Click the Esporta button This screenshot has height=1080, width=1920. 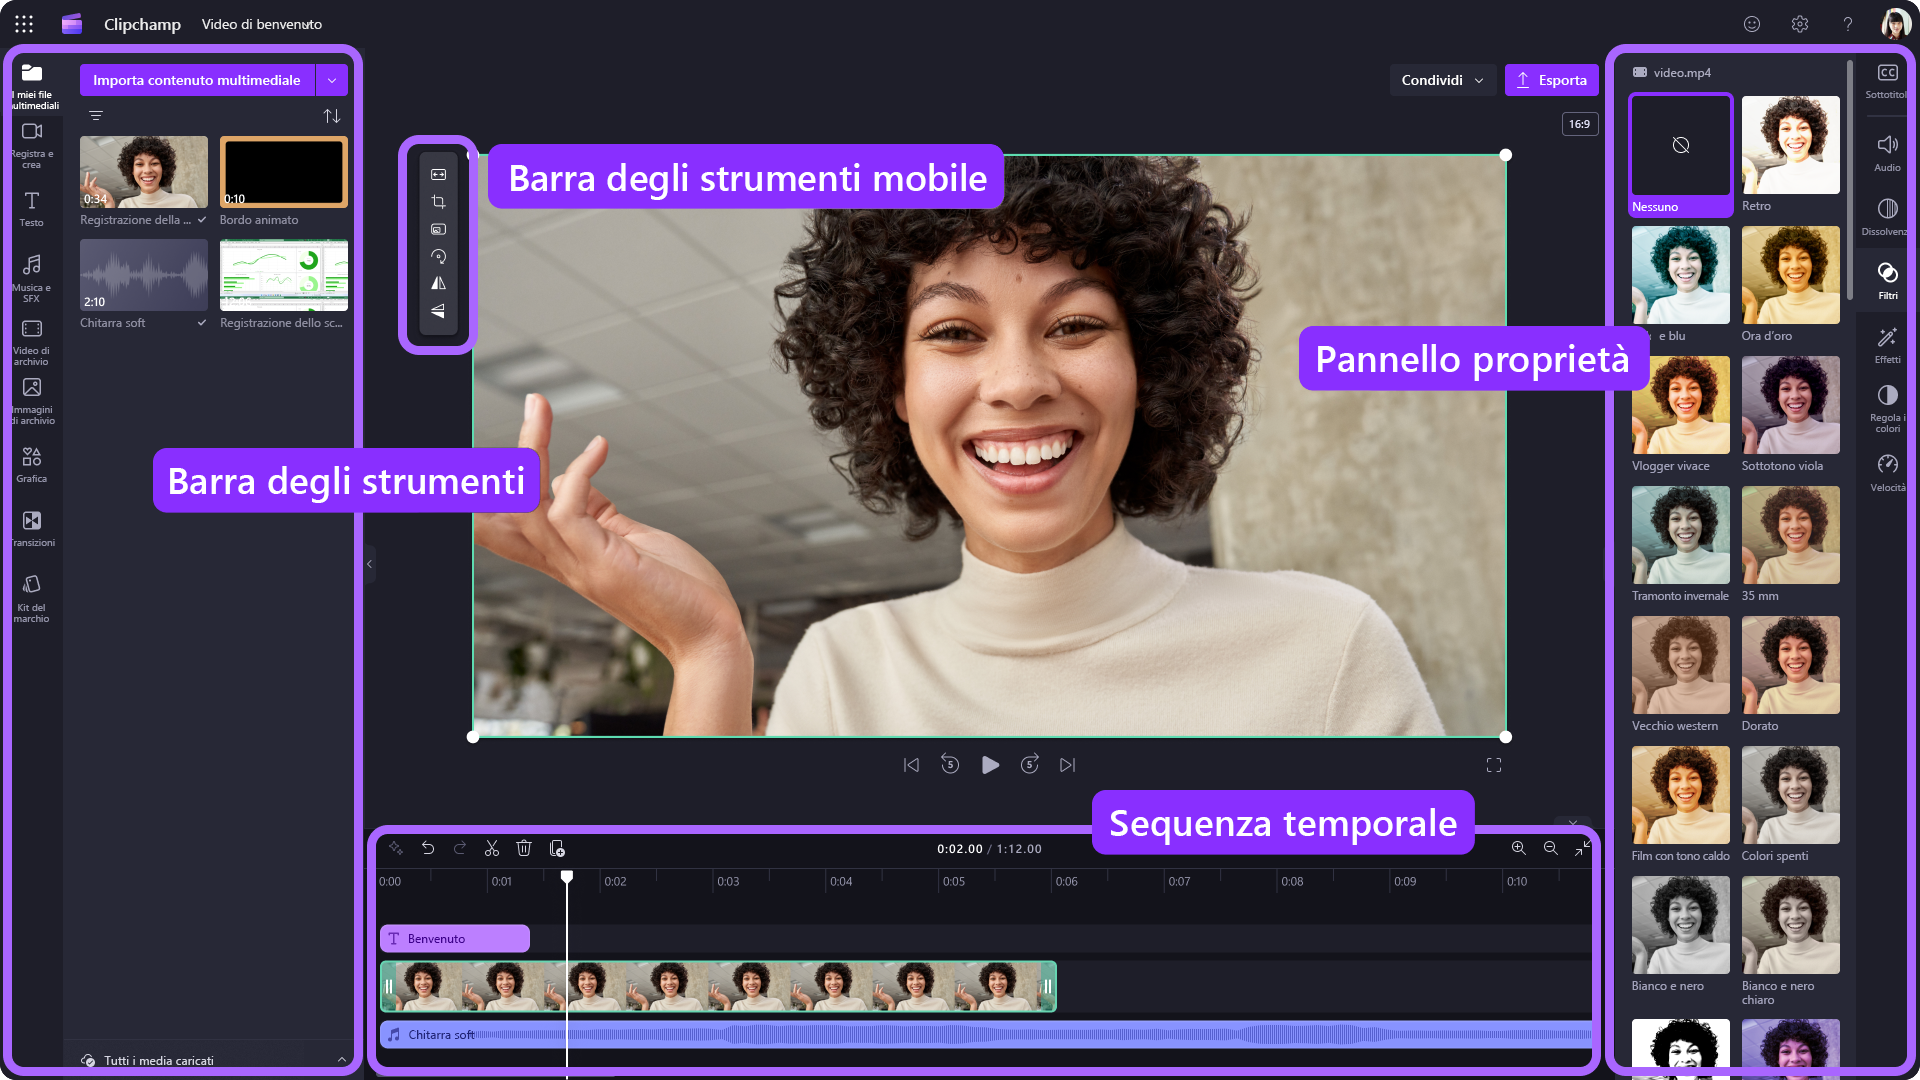pyautogui.click(x=1551, y=80)
